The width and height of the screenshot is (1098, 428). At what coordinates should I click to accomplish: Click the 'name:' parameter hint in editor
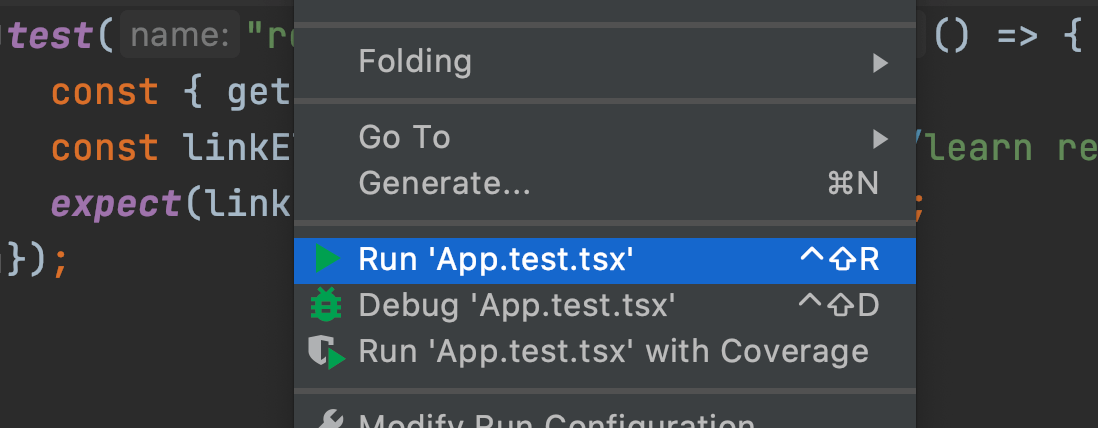pos(180,37)
